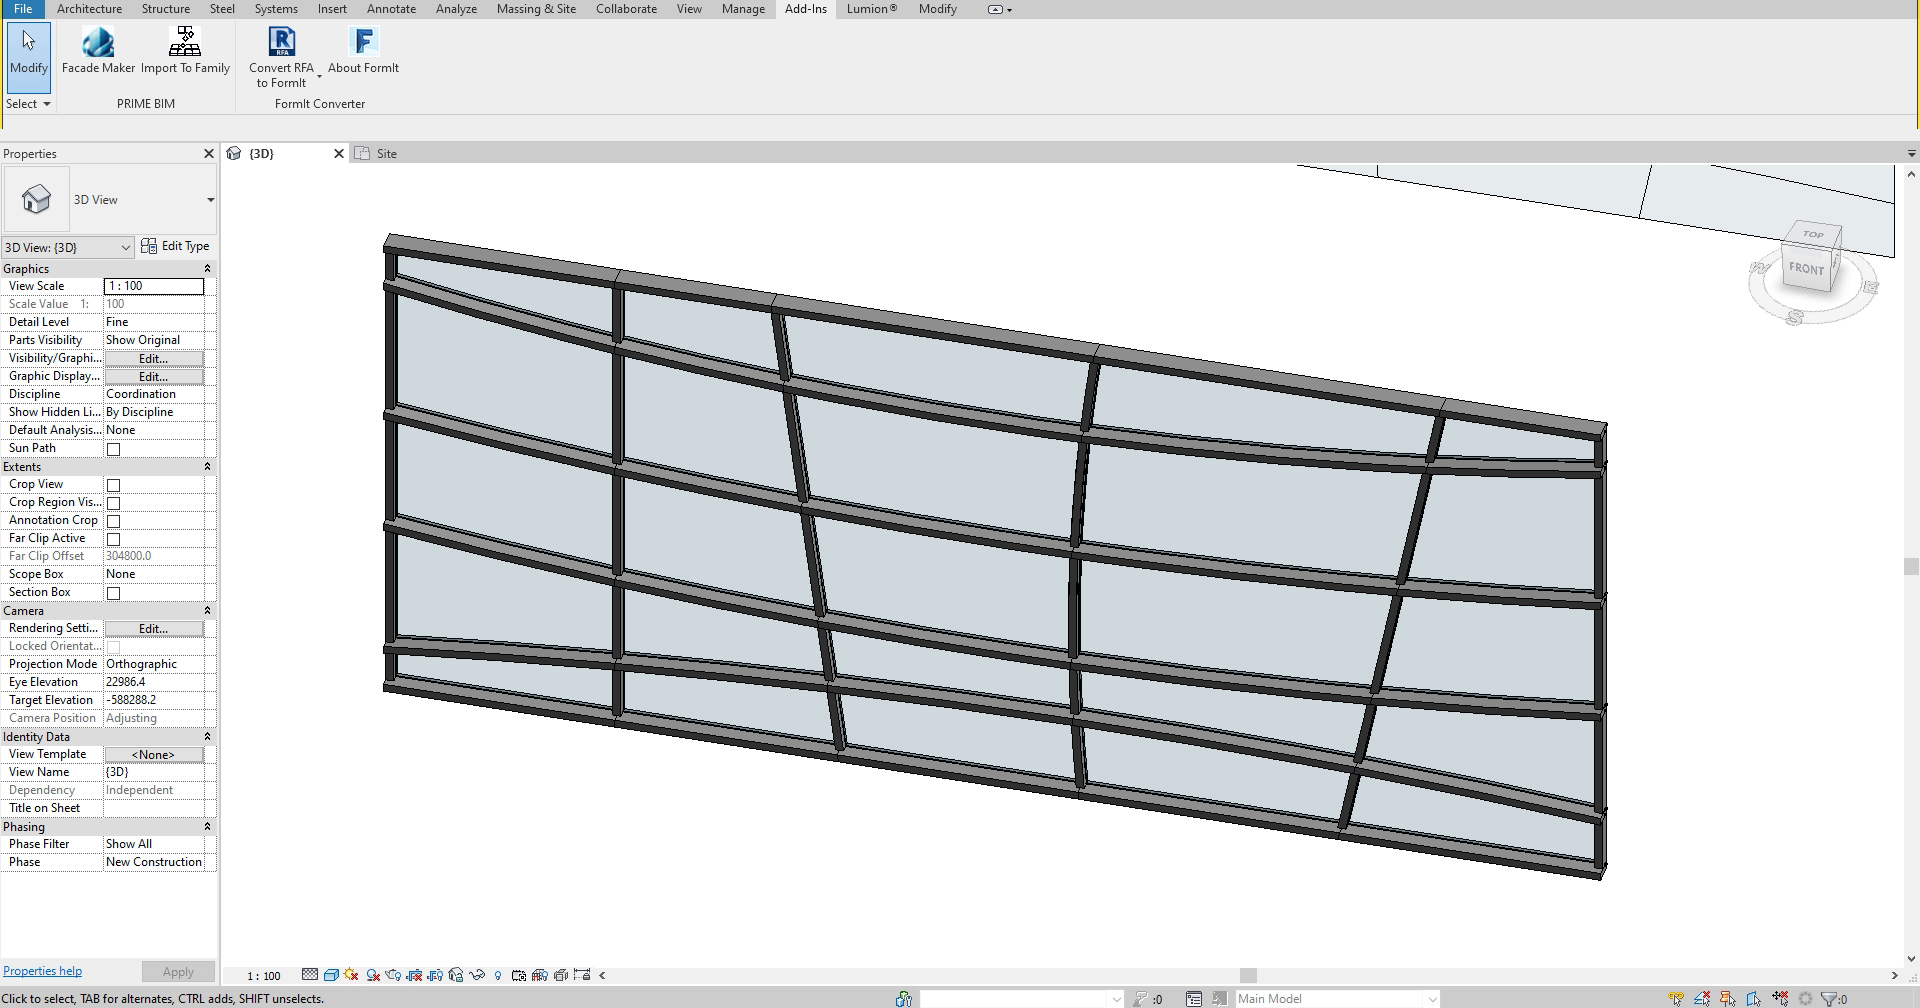
Task: Click Drag Elements on Selection icon
Action: (1780, 998)
